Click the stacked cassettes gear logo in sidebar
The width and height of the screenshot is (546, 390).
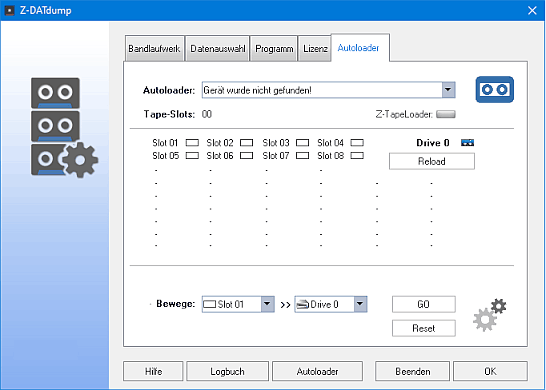click(65, 127)
